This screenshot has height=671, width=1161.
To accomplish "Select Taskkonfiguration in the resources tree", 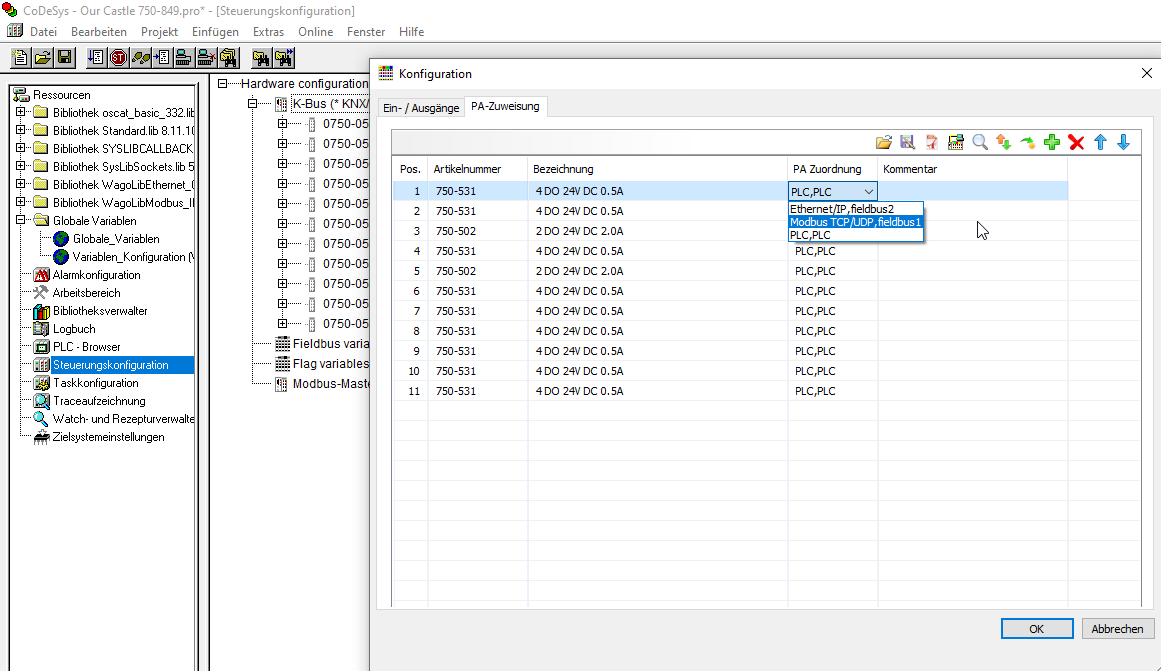I will pos(96,383).
